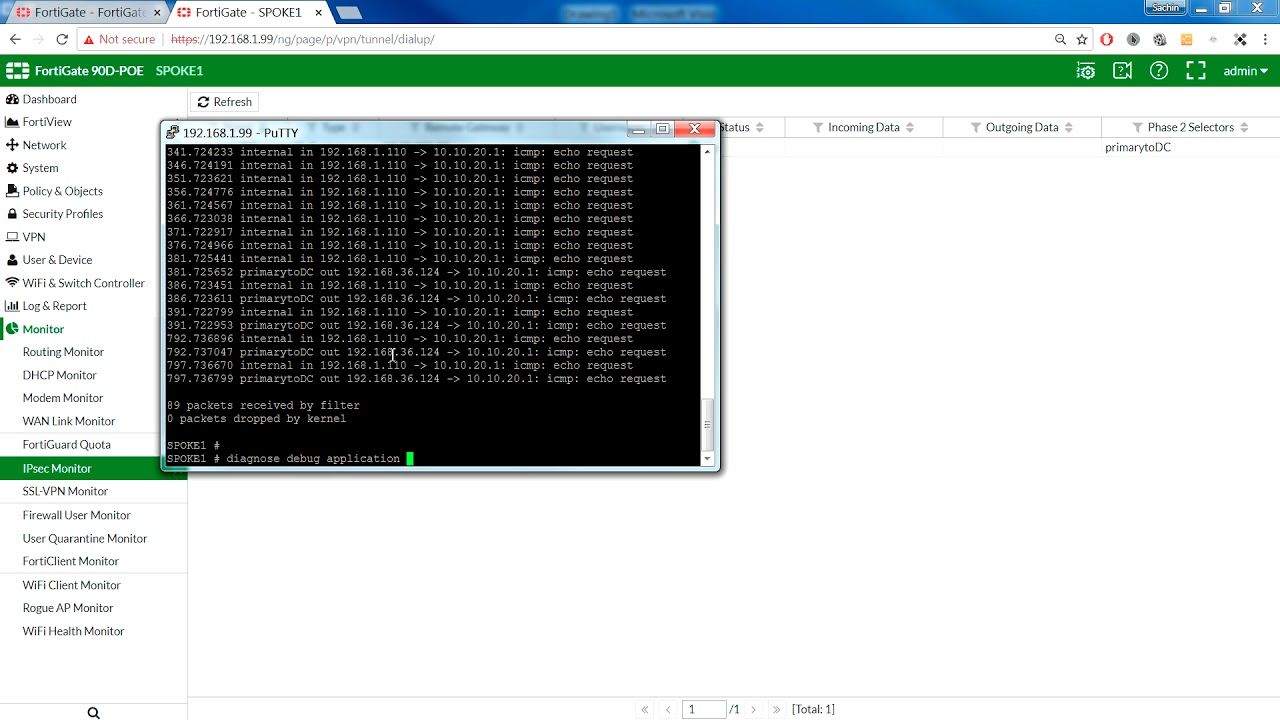
Task: Select Modem Monitor
Action: point(63,398)
